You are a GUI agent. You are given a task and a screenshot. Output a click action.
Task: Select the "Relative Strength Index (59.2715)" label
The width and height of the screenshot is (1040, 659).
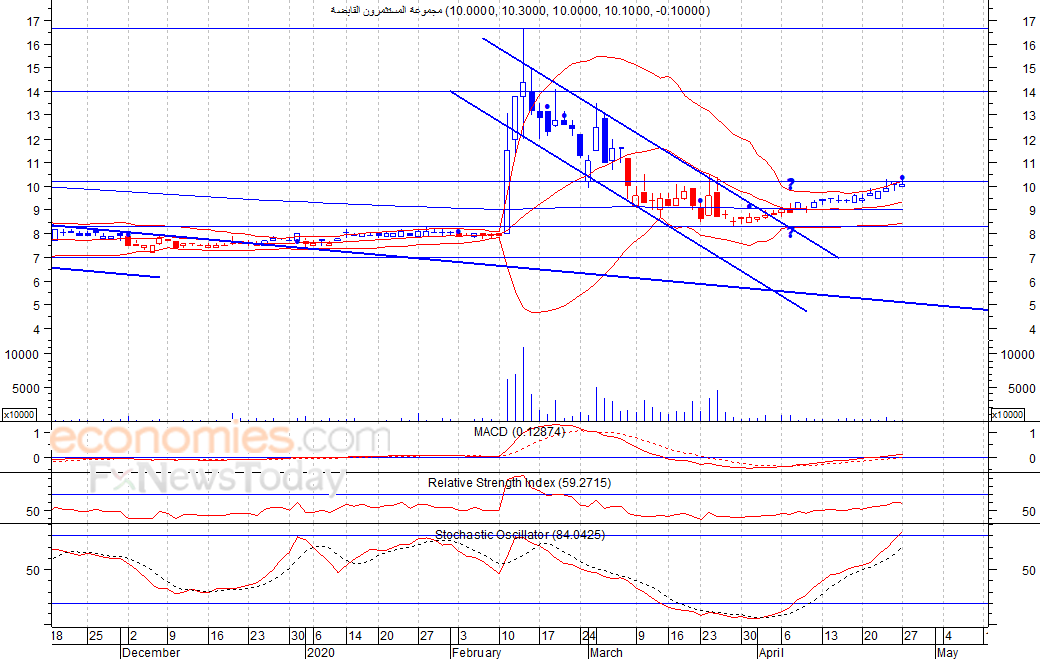[519, 483]
